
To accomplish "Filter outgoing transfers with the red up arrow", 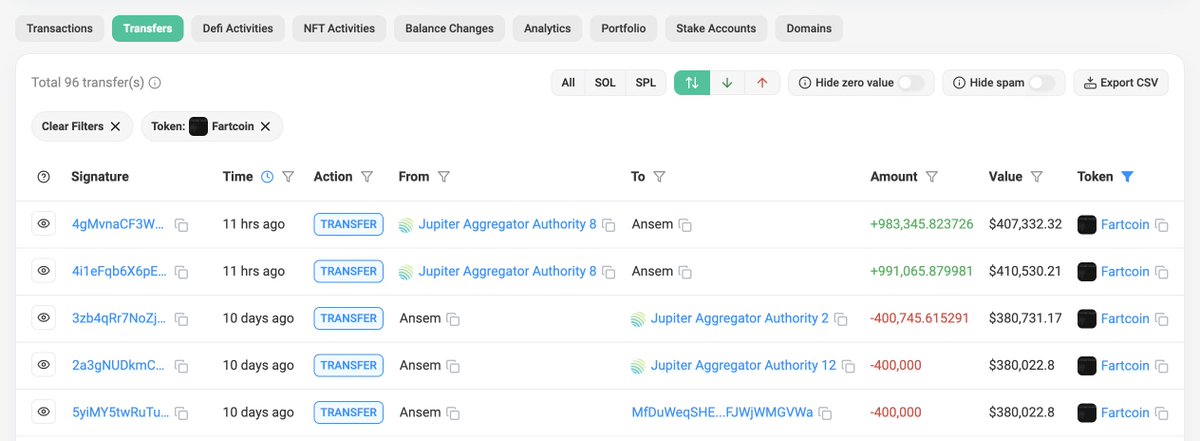I will tap(762, 82).
